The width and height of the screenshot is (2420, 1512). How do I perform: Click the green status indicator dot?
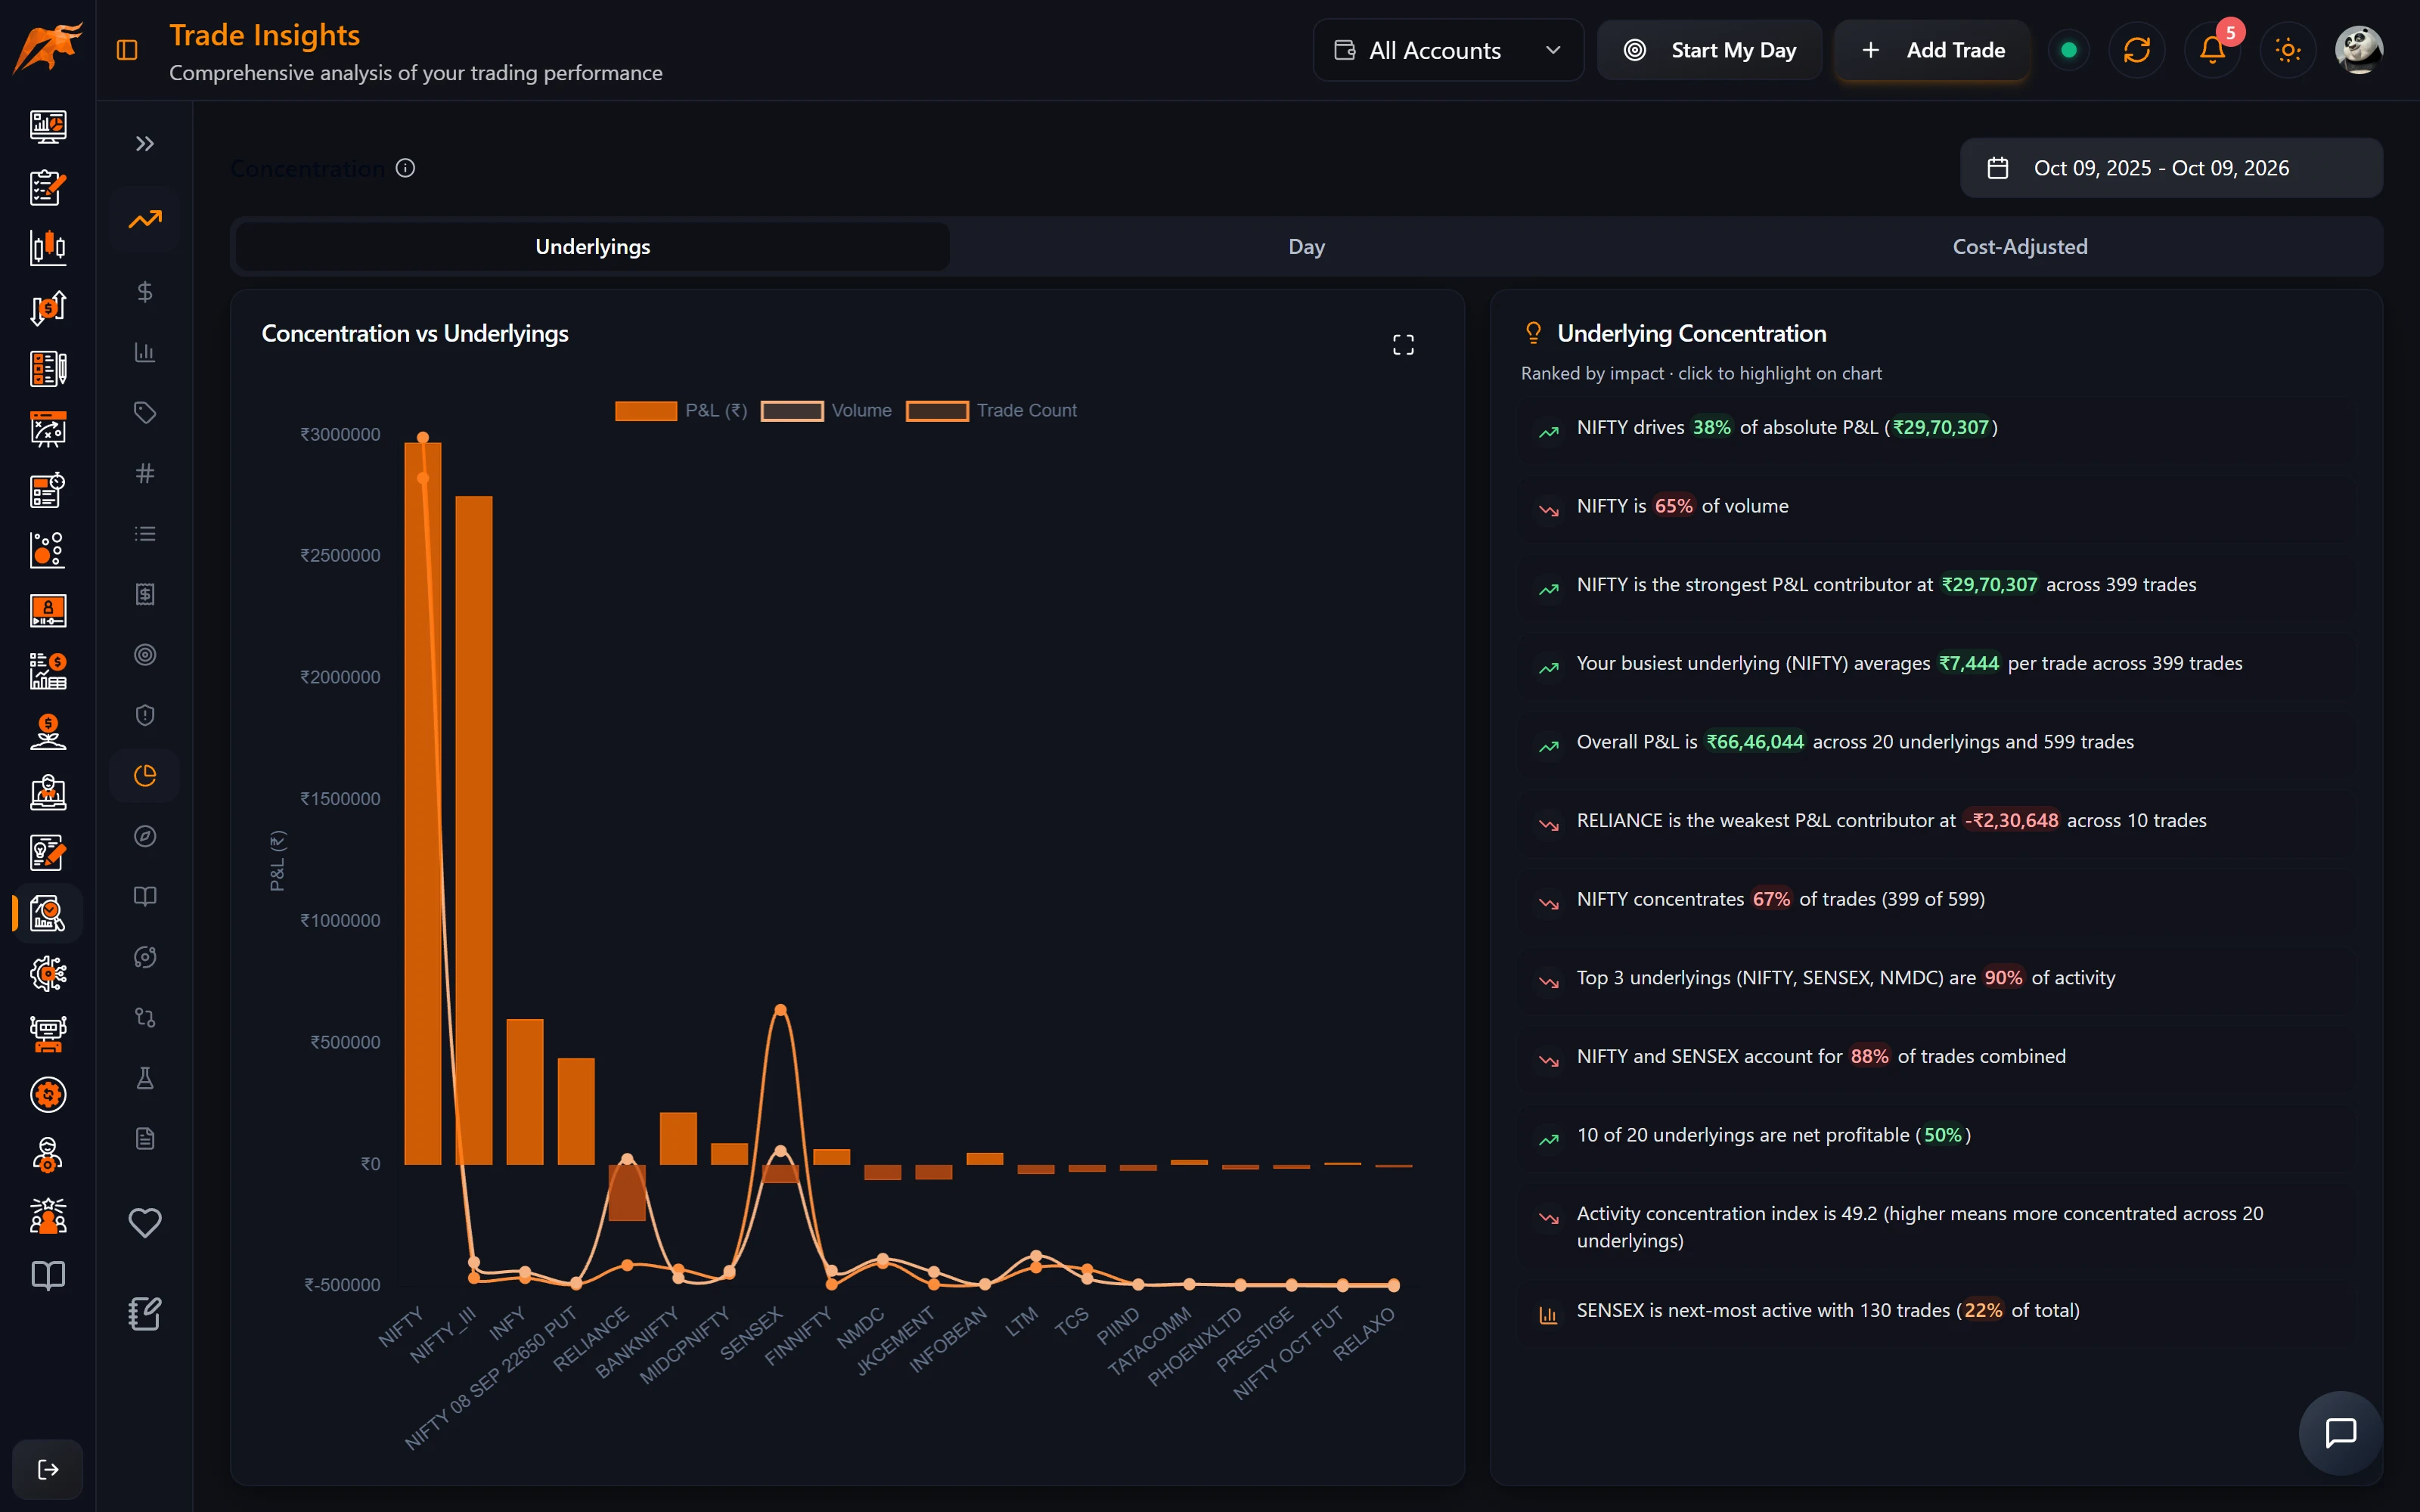[x=2069, y=50]
